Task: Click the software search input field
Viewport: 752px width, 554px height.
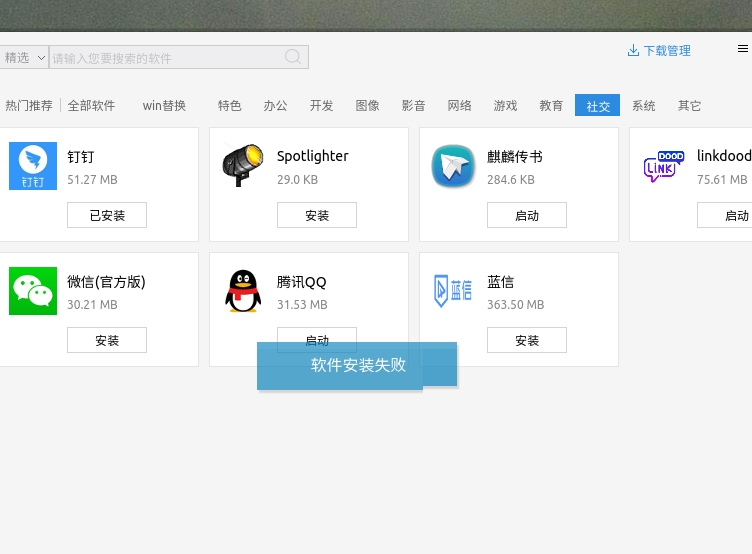Action: pyautogui.click(x=165, y=58)
